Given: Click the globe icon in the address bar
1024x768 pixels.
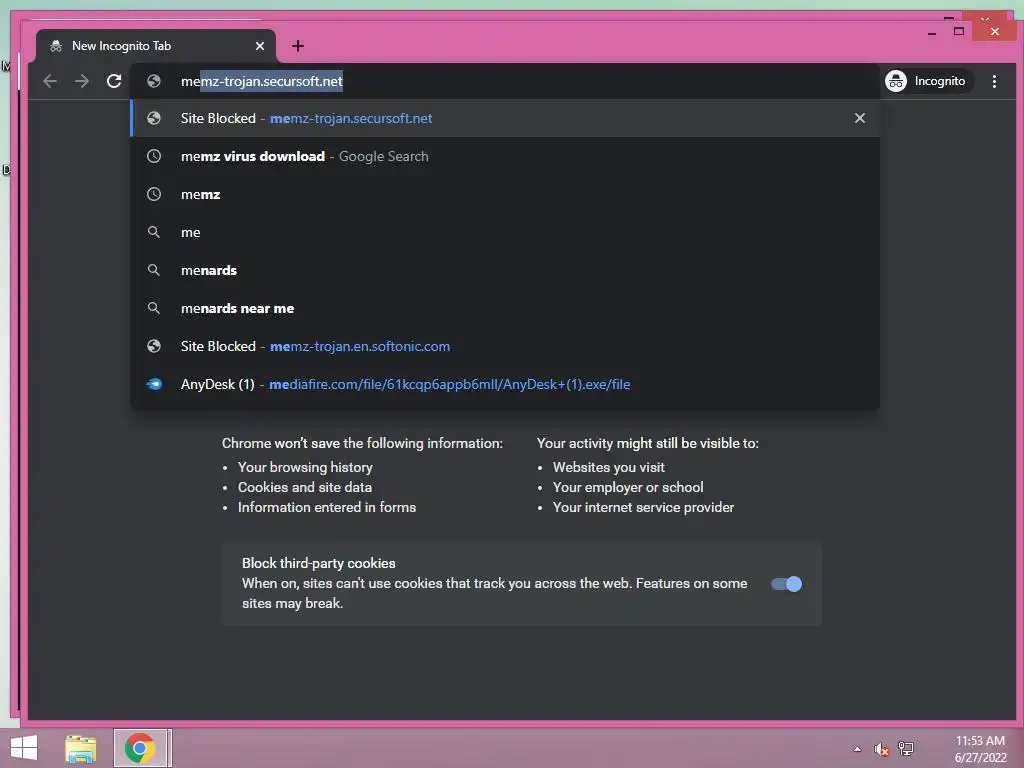Looking at the screenshot, I should pyautogui.click(x=153, y=81).
